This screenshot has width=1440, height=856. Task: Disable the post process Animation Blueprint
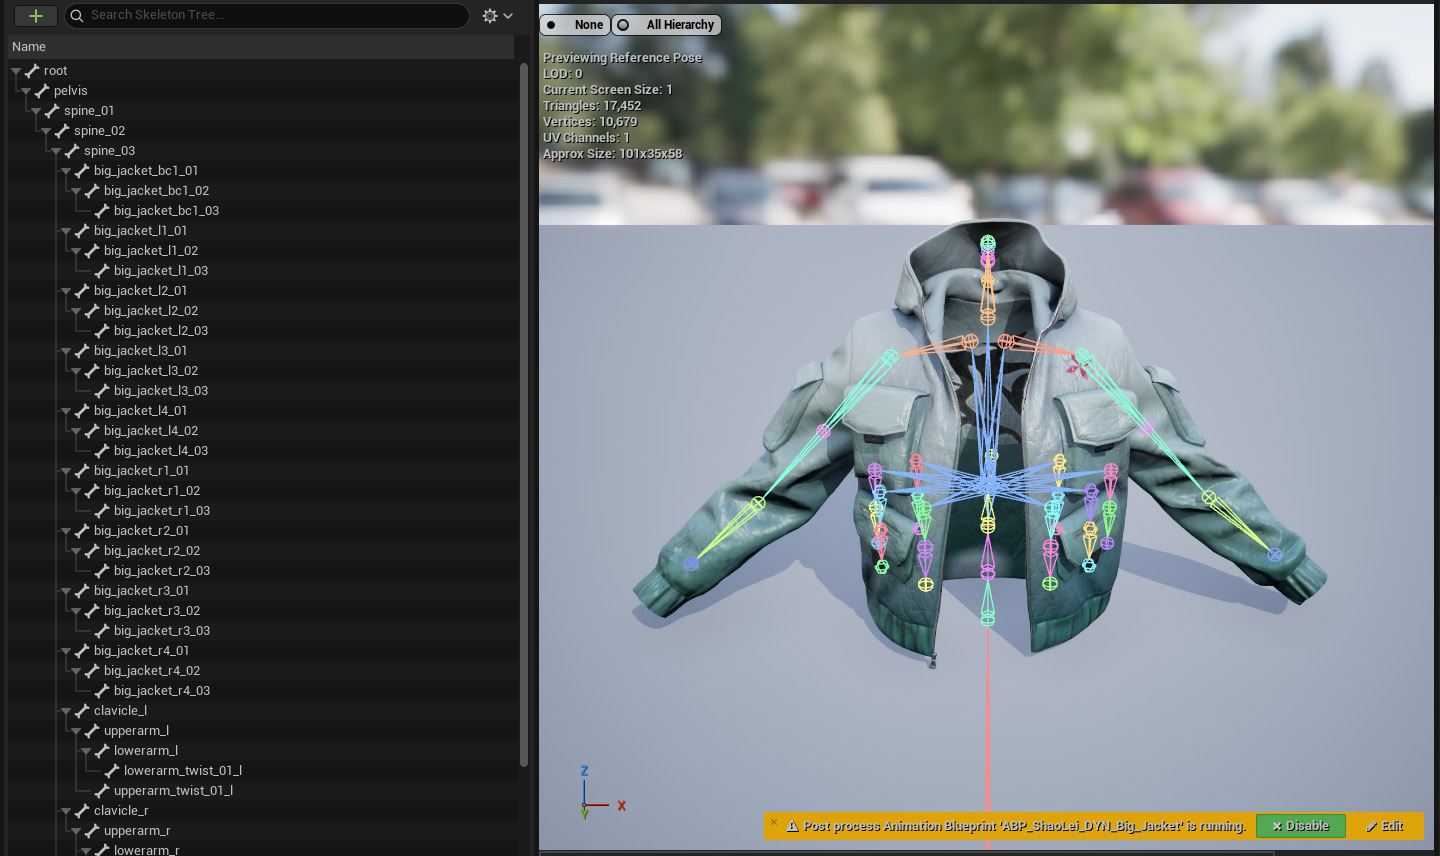(x=1300, y=826)
